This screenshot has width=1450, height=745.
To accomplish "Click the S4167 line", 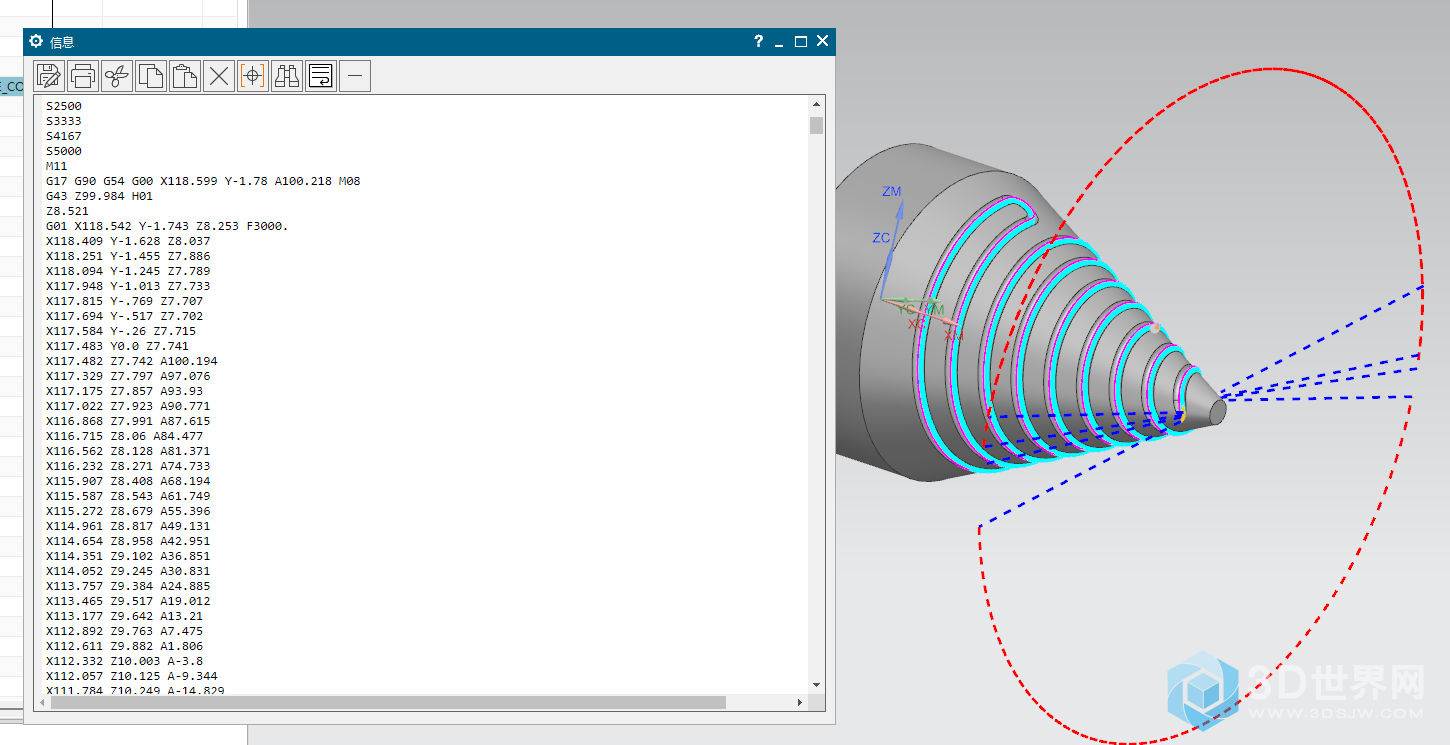I will click(64, 136).
